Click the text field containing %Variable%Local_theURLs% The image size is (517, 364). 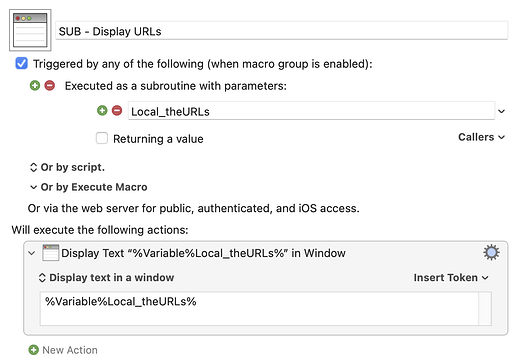(259, 309)
